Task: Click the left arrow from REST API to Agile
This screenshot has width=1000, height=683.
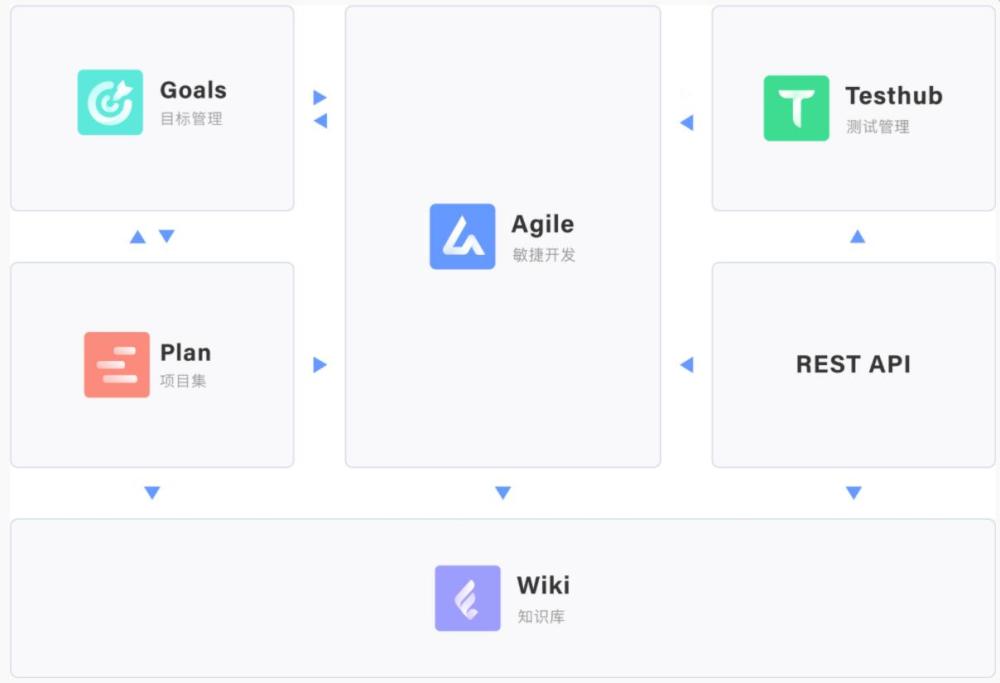Action: [687, 365]
